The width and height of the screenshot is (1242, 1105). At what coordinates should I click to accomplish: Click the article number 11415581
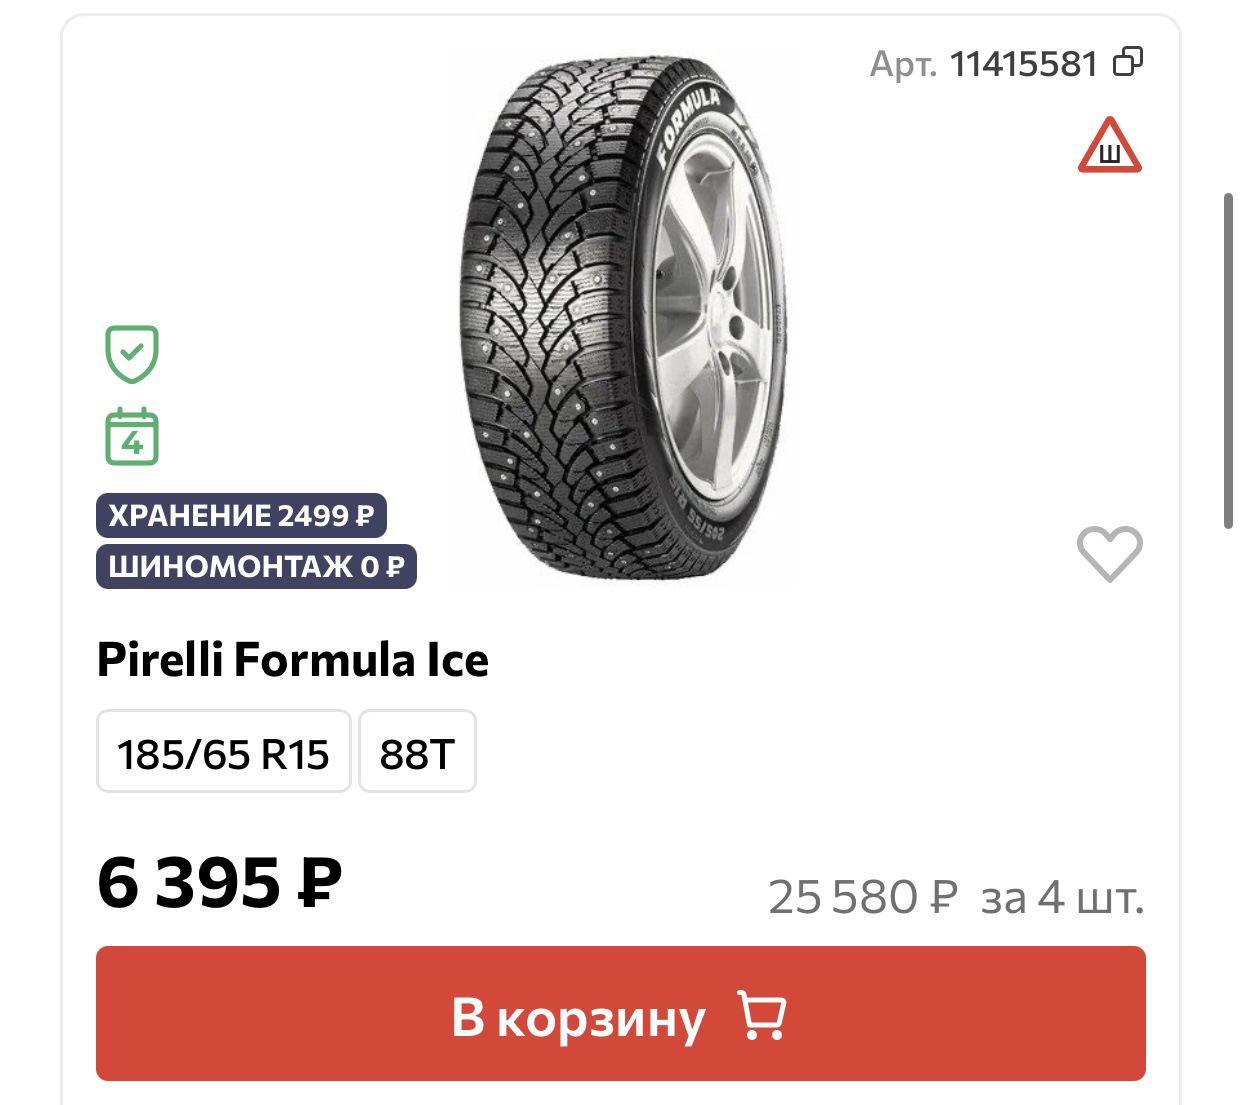pyautogui.click(x=1023, y=65)
